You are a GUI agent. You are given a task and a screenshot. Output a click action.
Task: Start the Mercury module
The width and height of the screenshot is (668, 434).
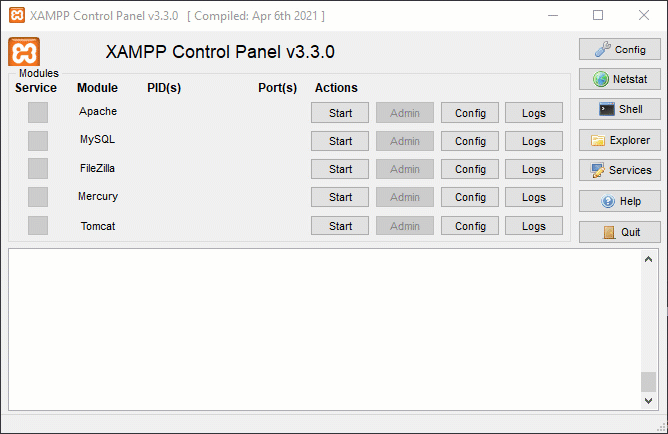340,197
